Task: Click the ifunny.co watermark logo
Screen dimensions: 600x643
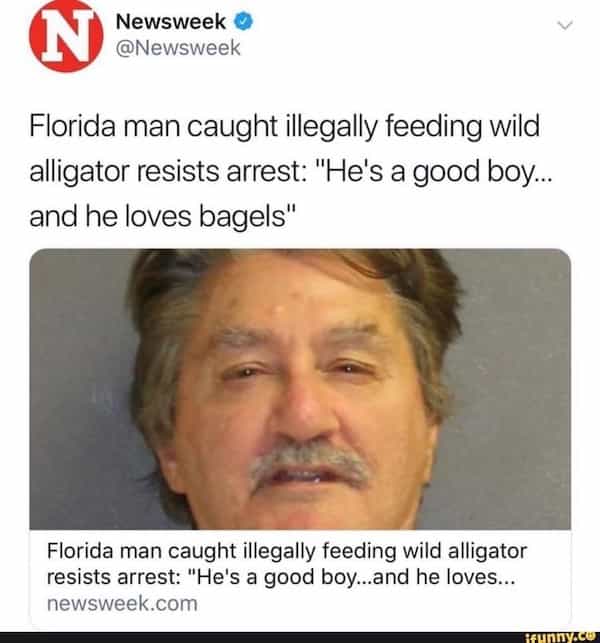Action: coord(561,637)
